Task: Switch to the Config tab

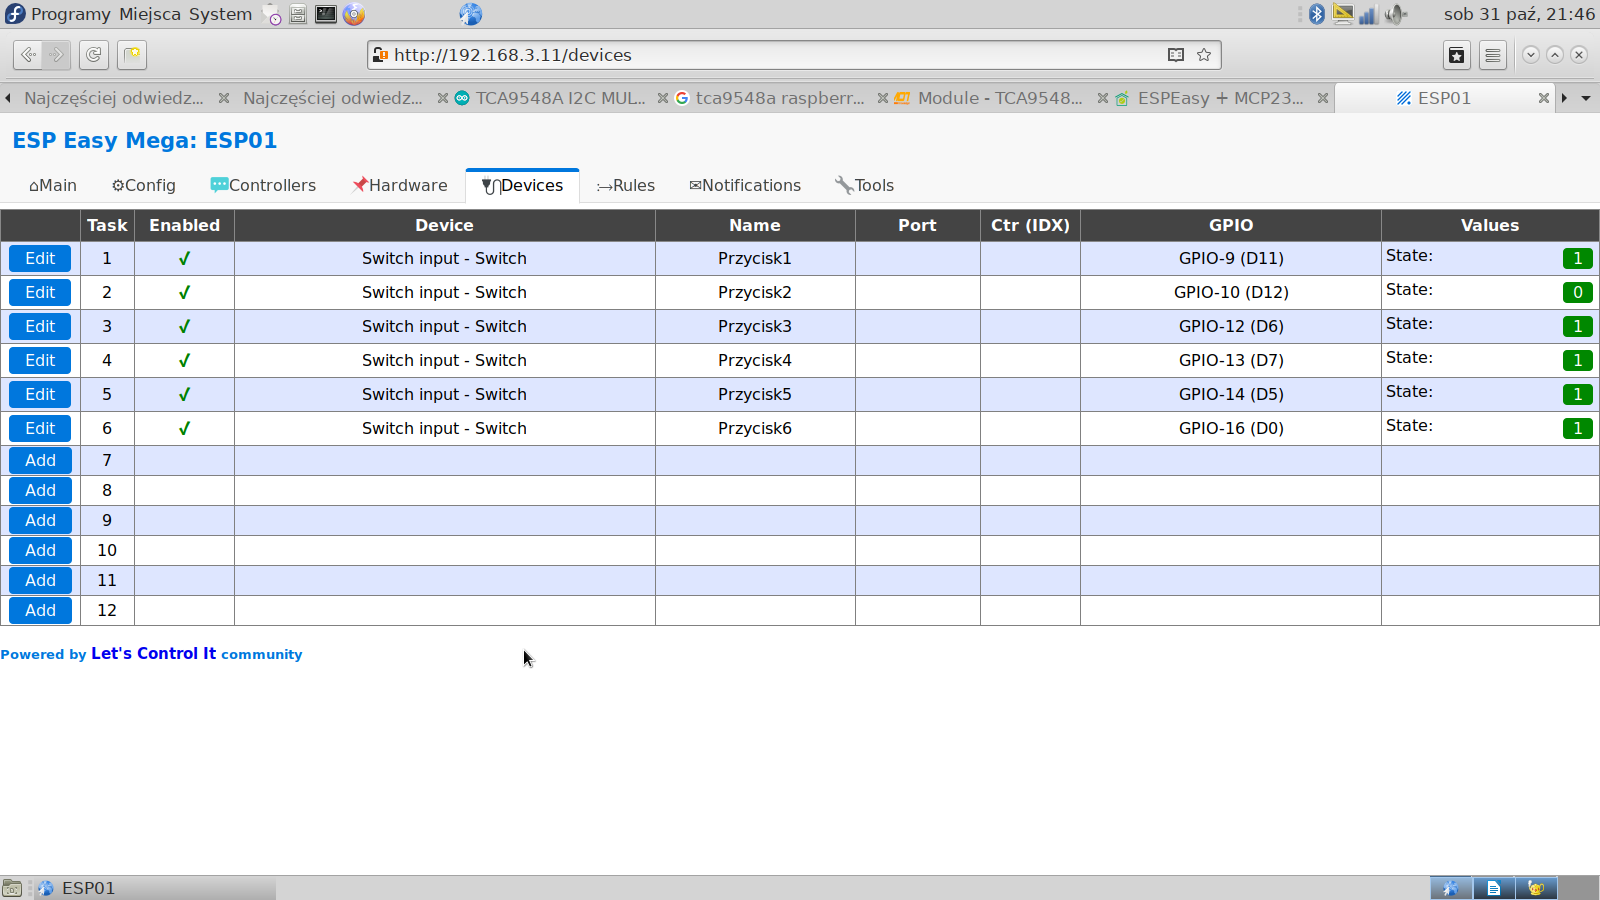Action: click(x=144, y=185)
